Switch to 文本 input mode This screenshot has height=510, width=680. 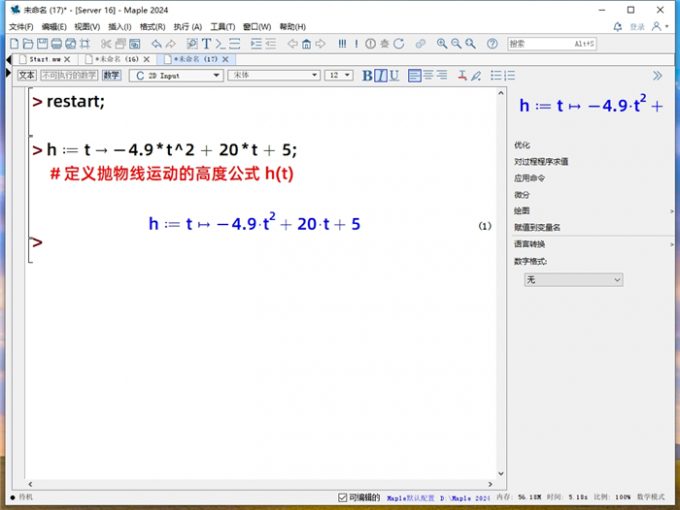point(27,75)
